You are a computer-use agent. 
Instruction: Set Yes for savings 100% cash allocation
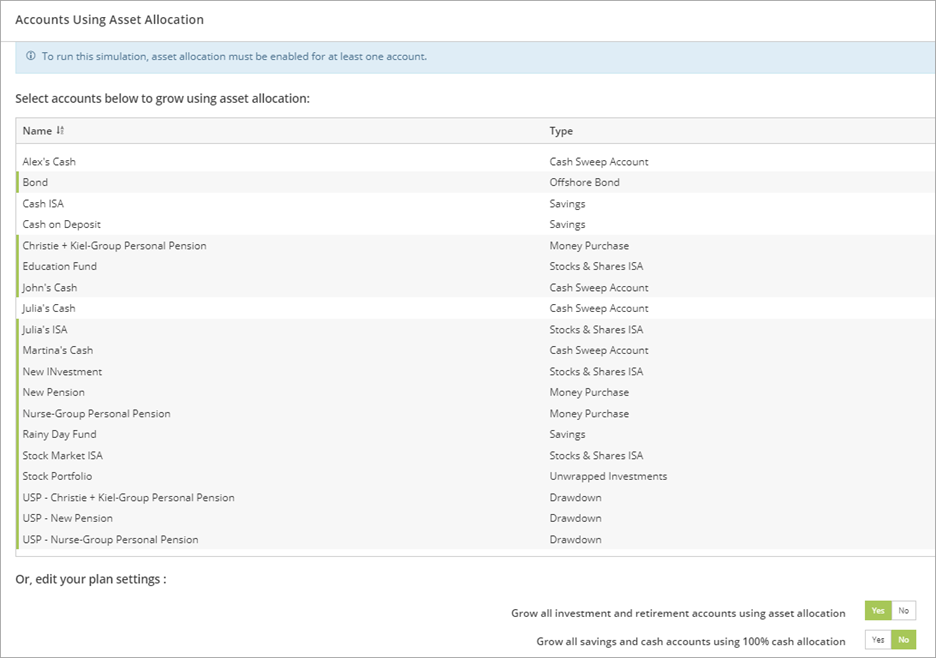878,640
